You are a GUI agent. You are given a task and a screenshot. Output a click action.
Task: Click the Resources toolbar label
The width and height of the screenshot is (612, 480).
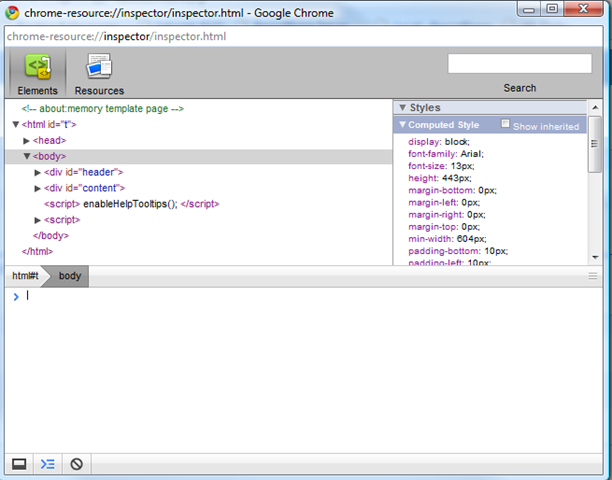[99, 91]
